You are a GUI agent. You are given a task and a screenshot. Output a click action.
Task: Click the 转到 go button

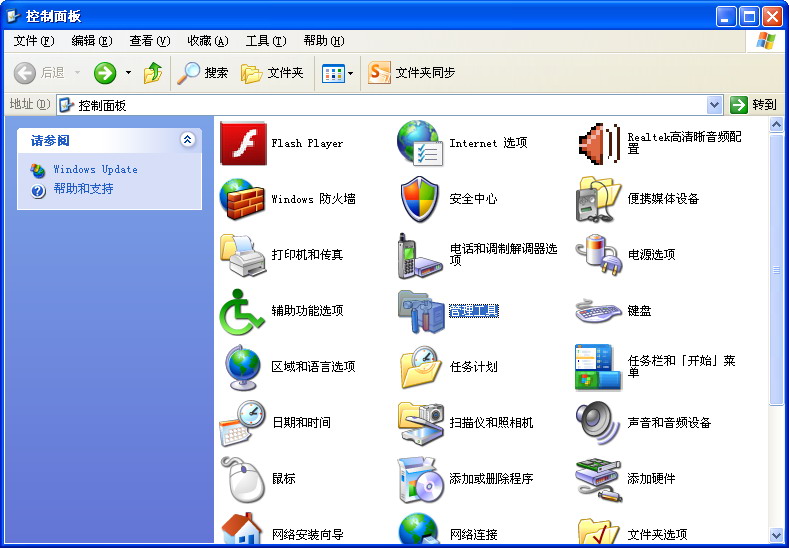[753, 105]
